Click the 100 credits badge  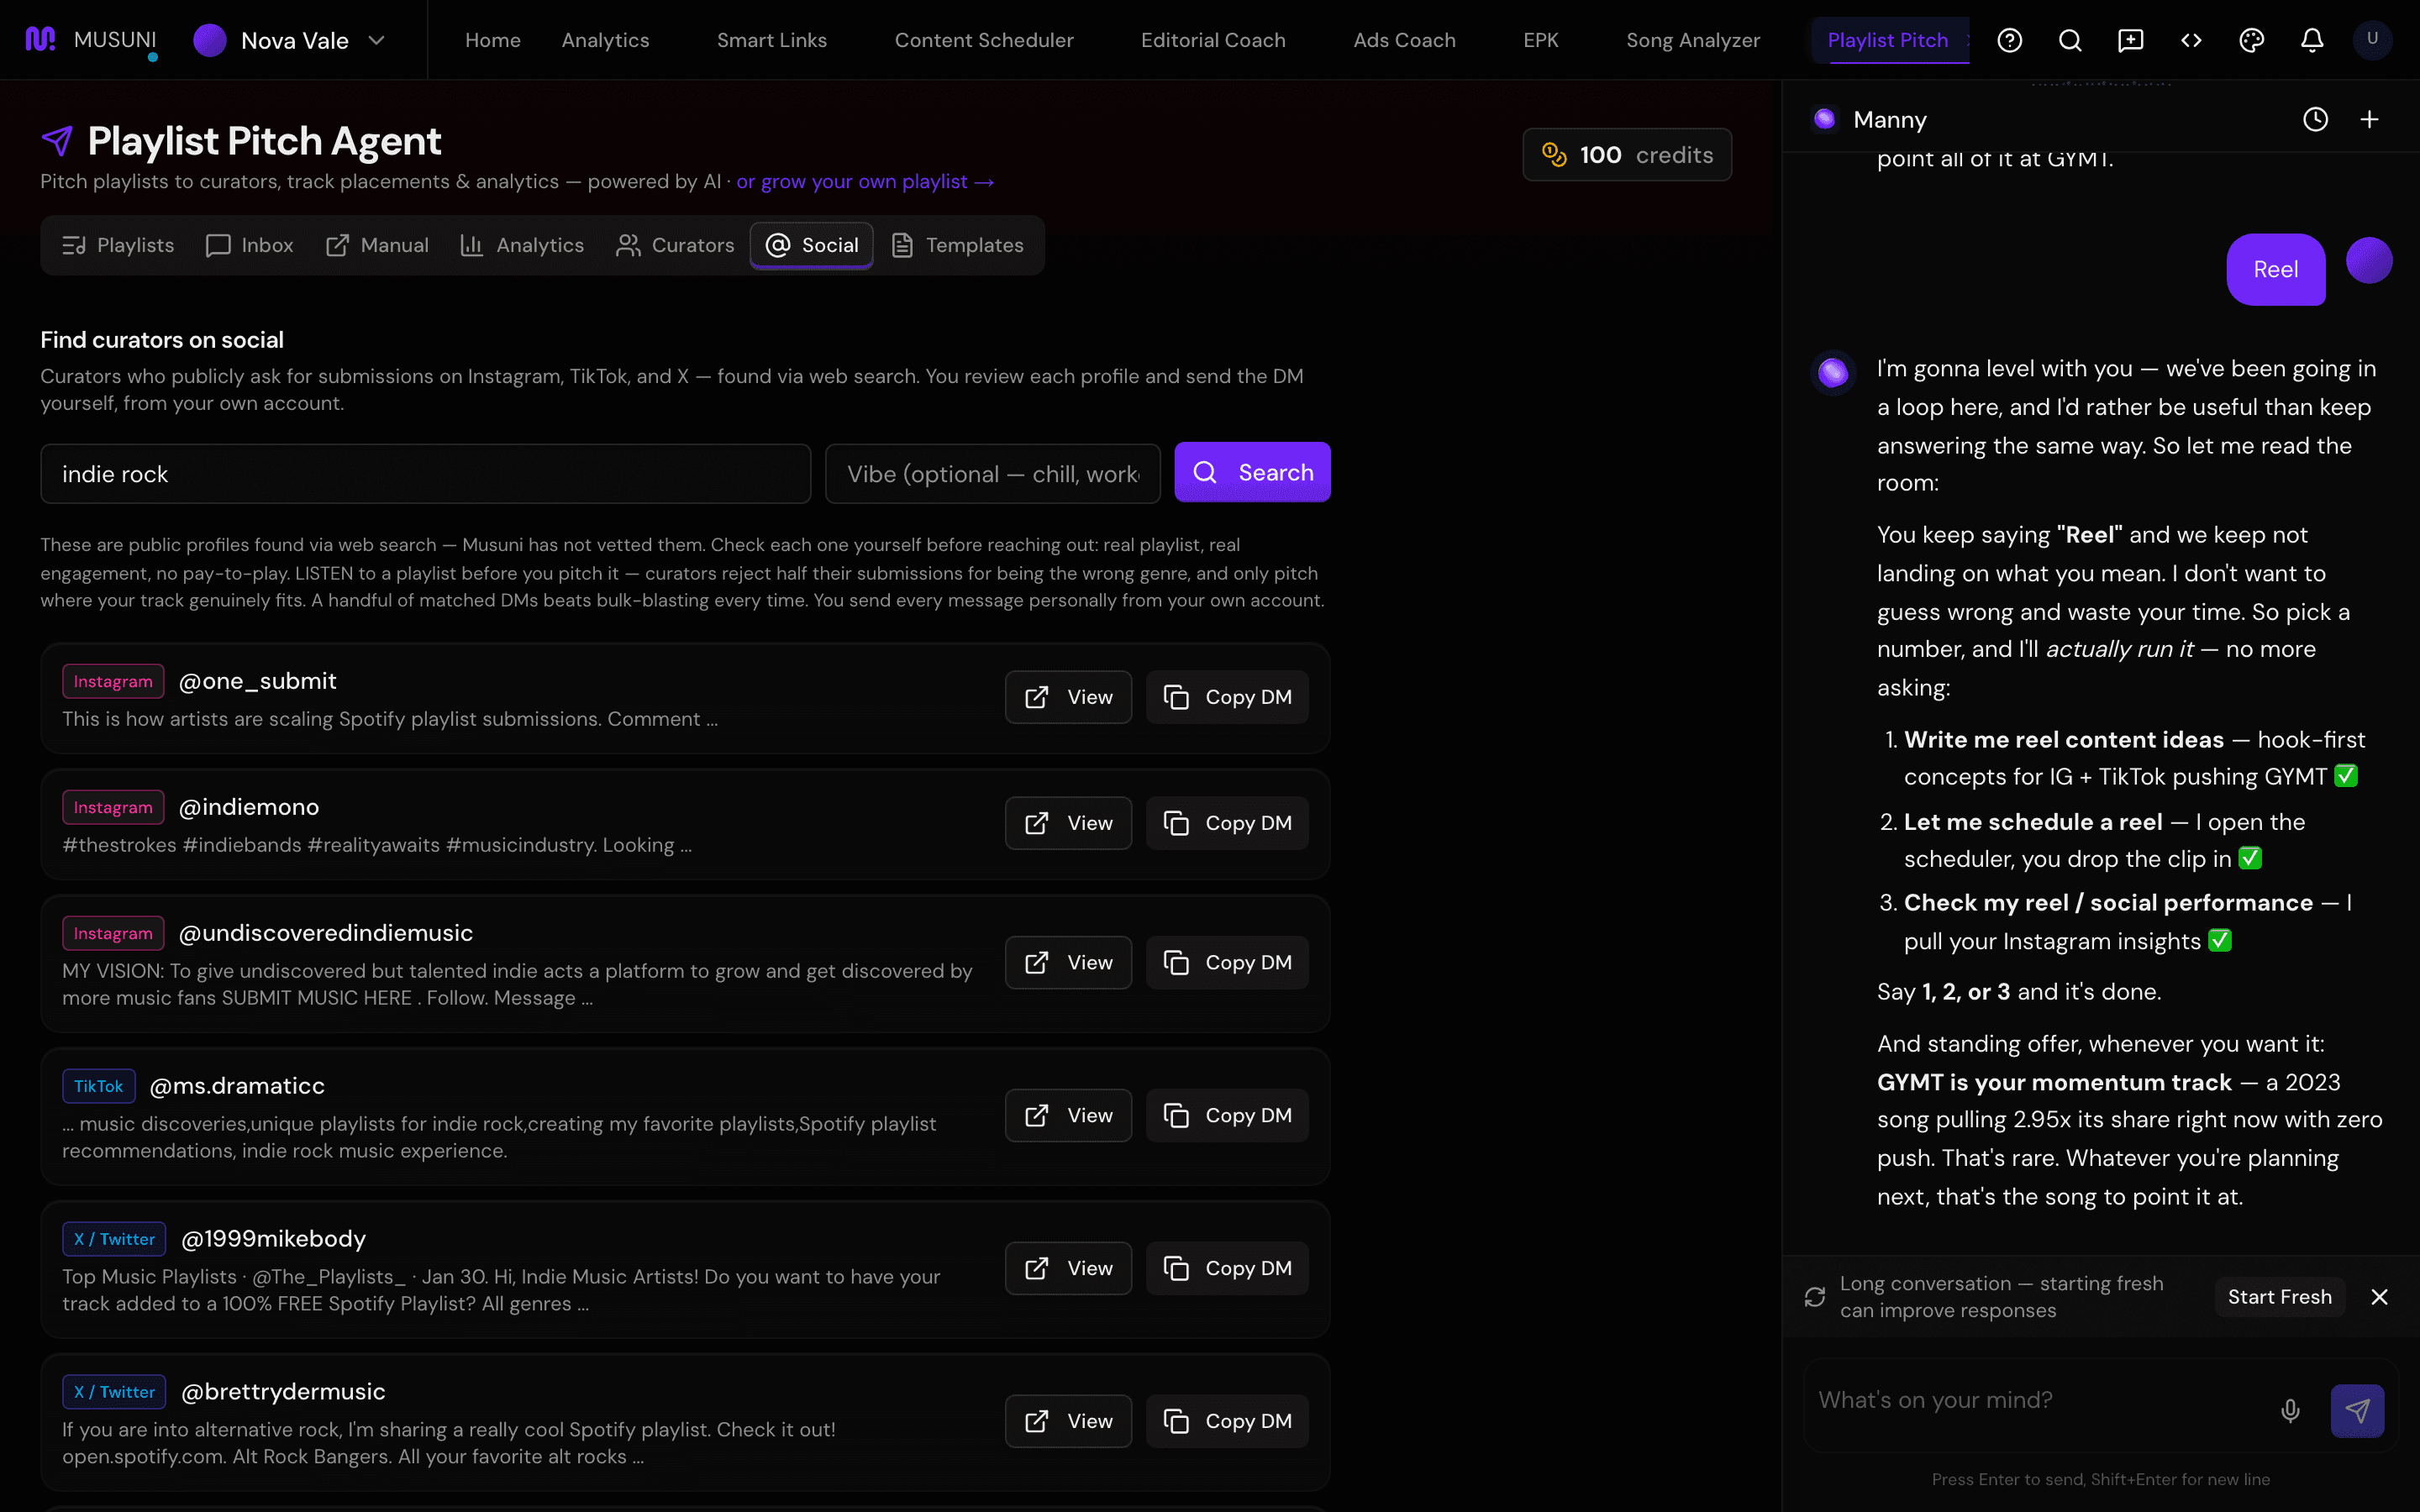pos(1627,155)
